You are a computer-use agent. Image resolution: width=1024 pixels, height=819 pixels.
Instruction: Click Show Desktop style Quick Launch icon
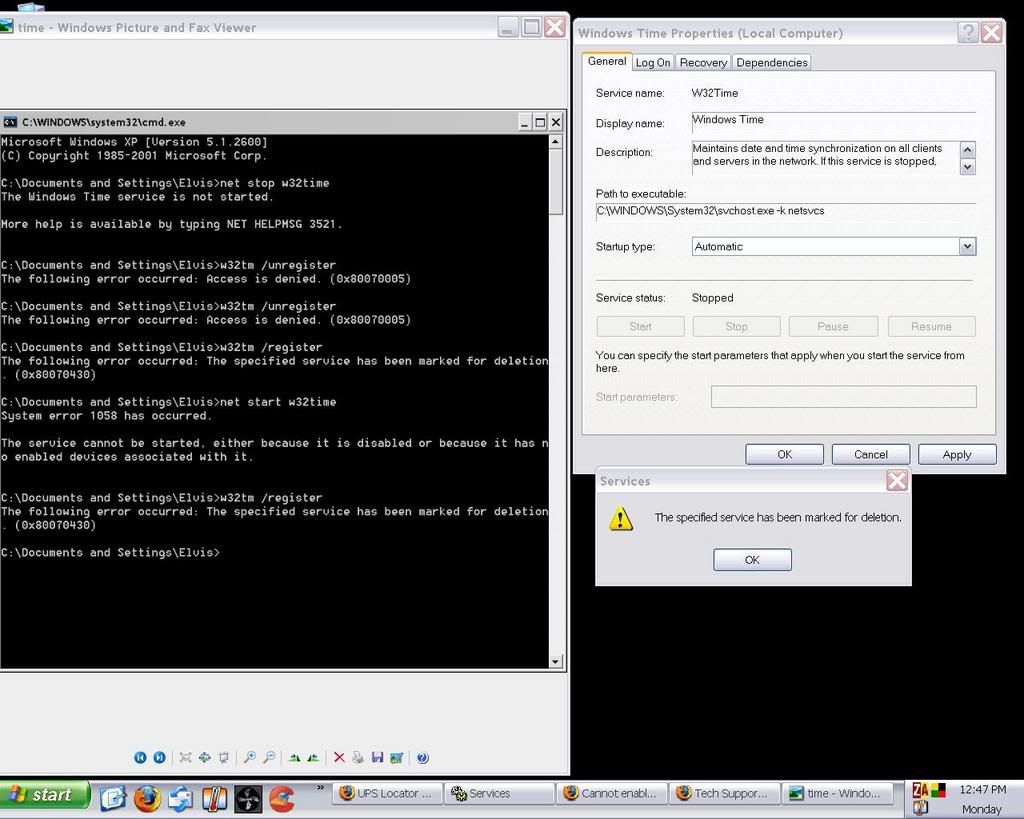[x=181, y=798]
